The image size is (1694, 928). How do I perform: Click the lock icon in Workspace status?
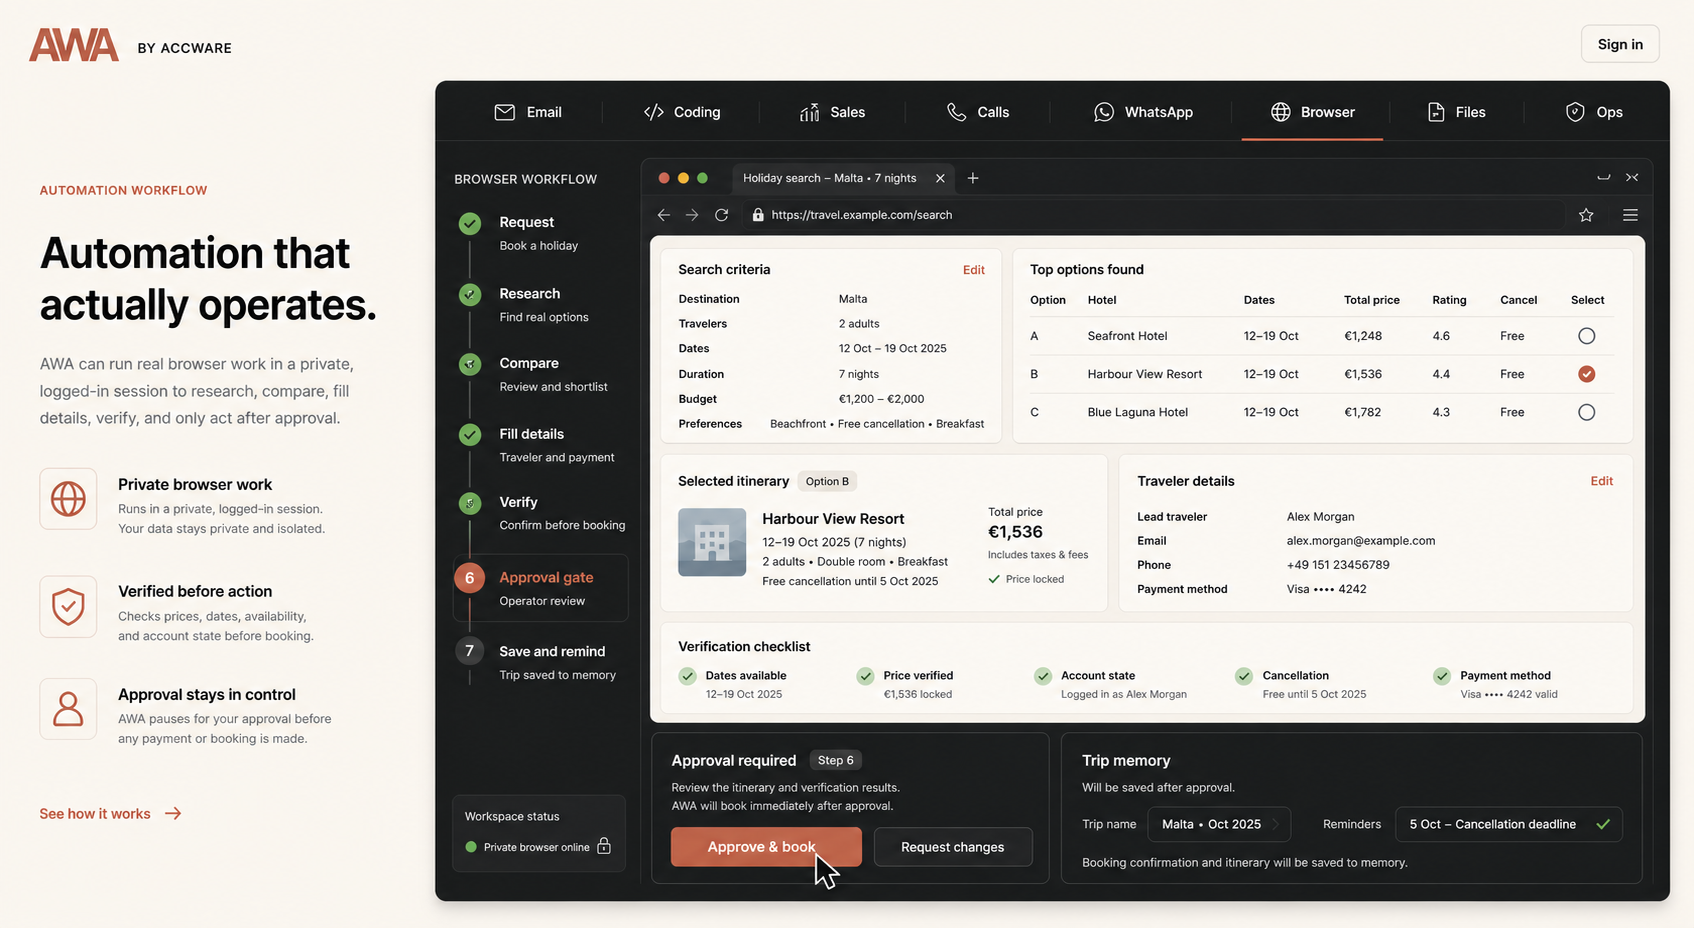604,846
